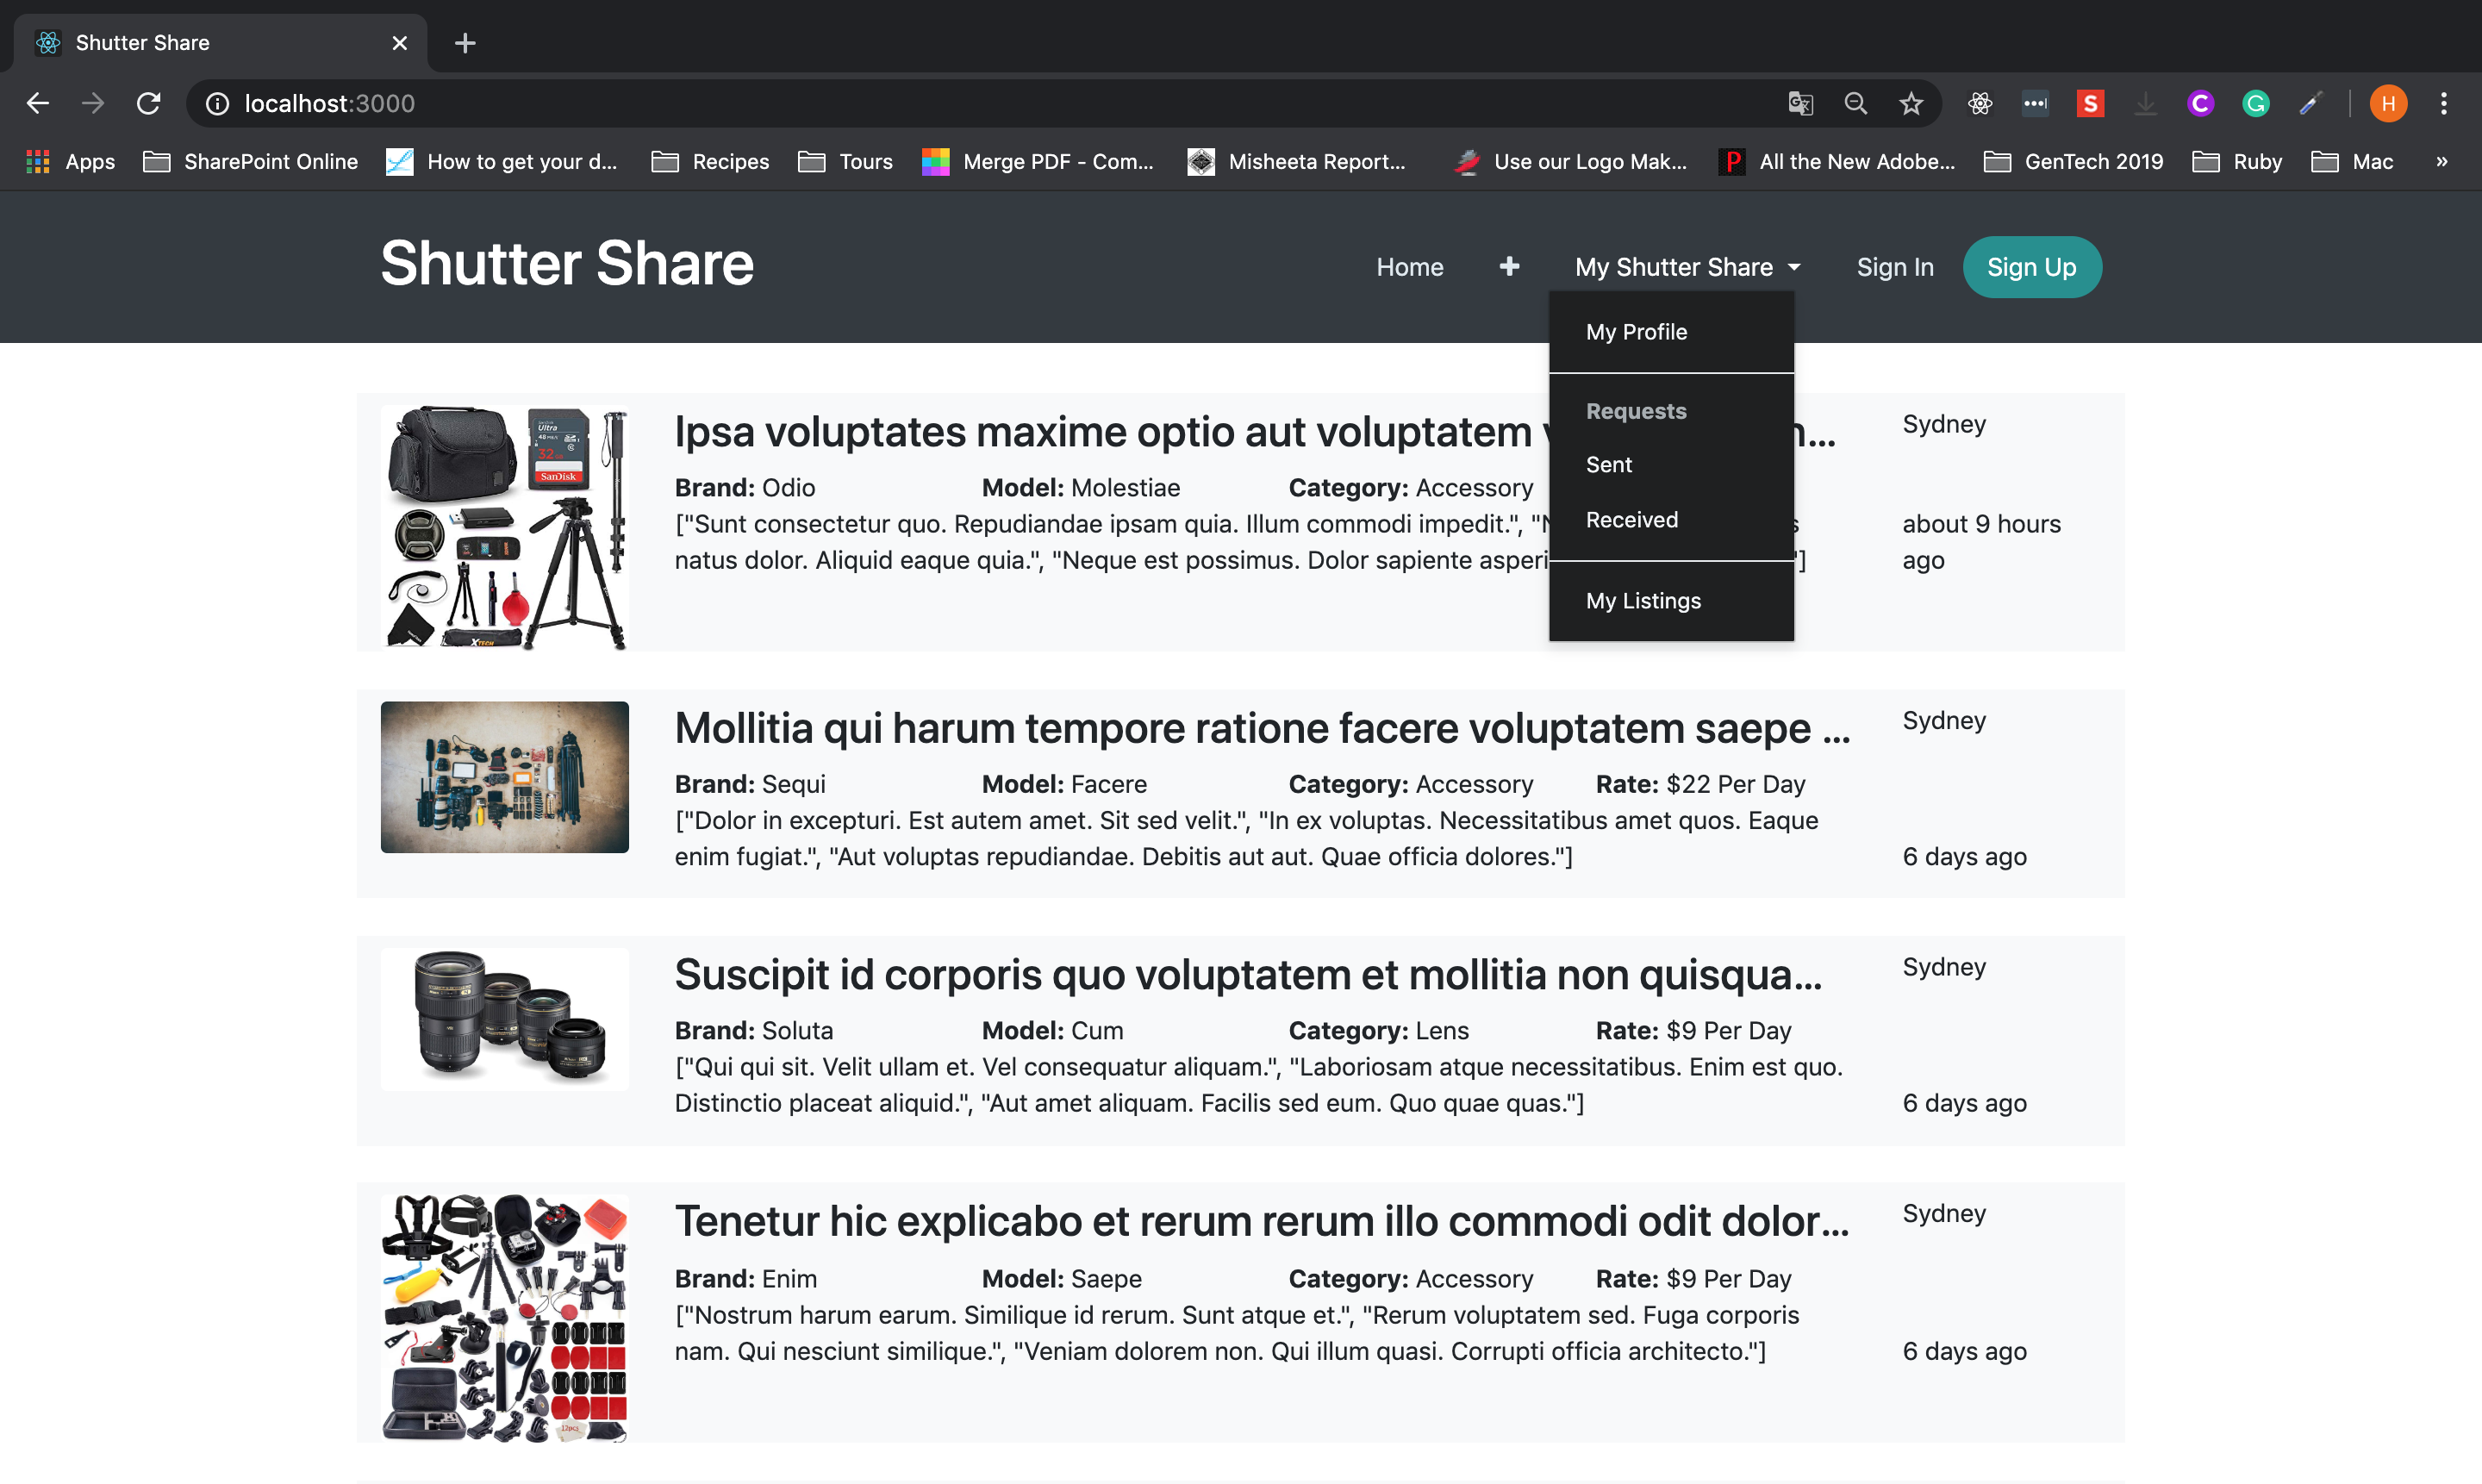Choose Received in the Requests menu

1631,520
